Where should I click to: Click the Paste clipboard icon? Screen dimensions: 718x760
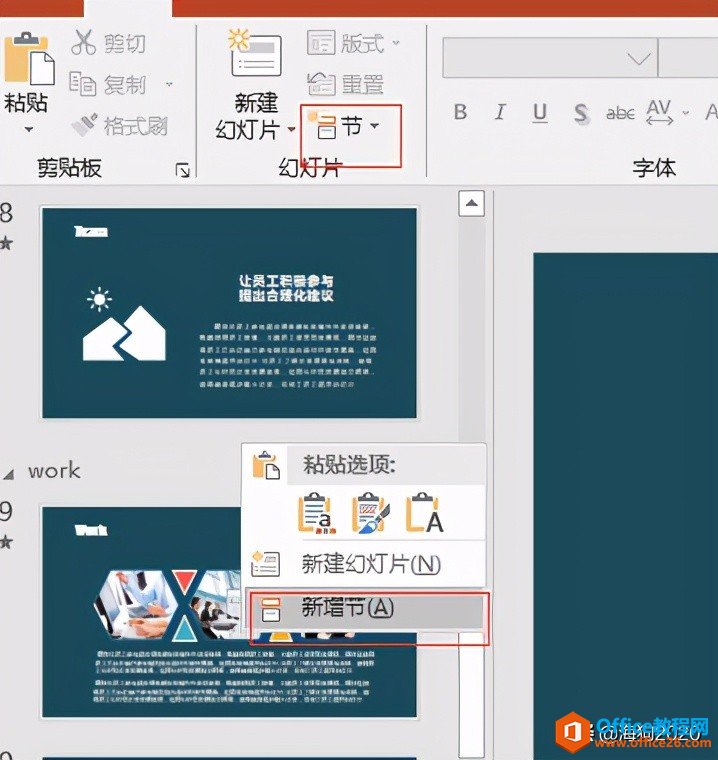click(28, 58)
